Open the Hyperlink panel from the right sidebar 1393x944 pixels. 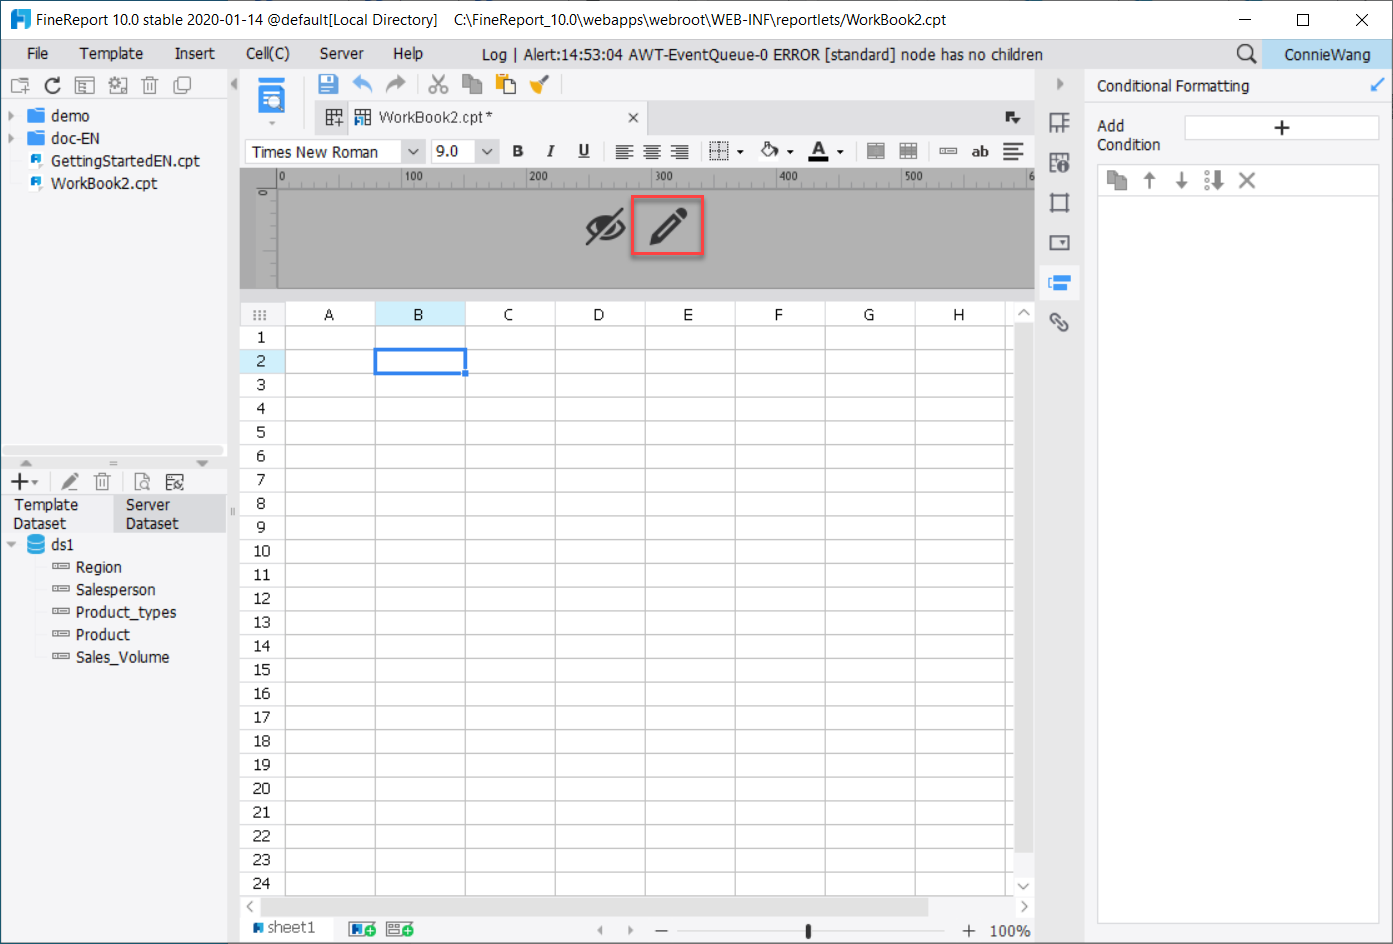[1059, 322]
